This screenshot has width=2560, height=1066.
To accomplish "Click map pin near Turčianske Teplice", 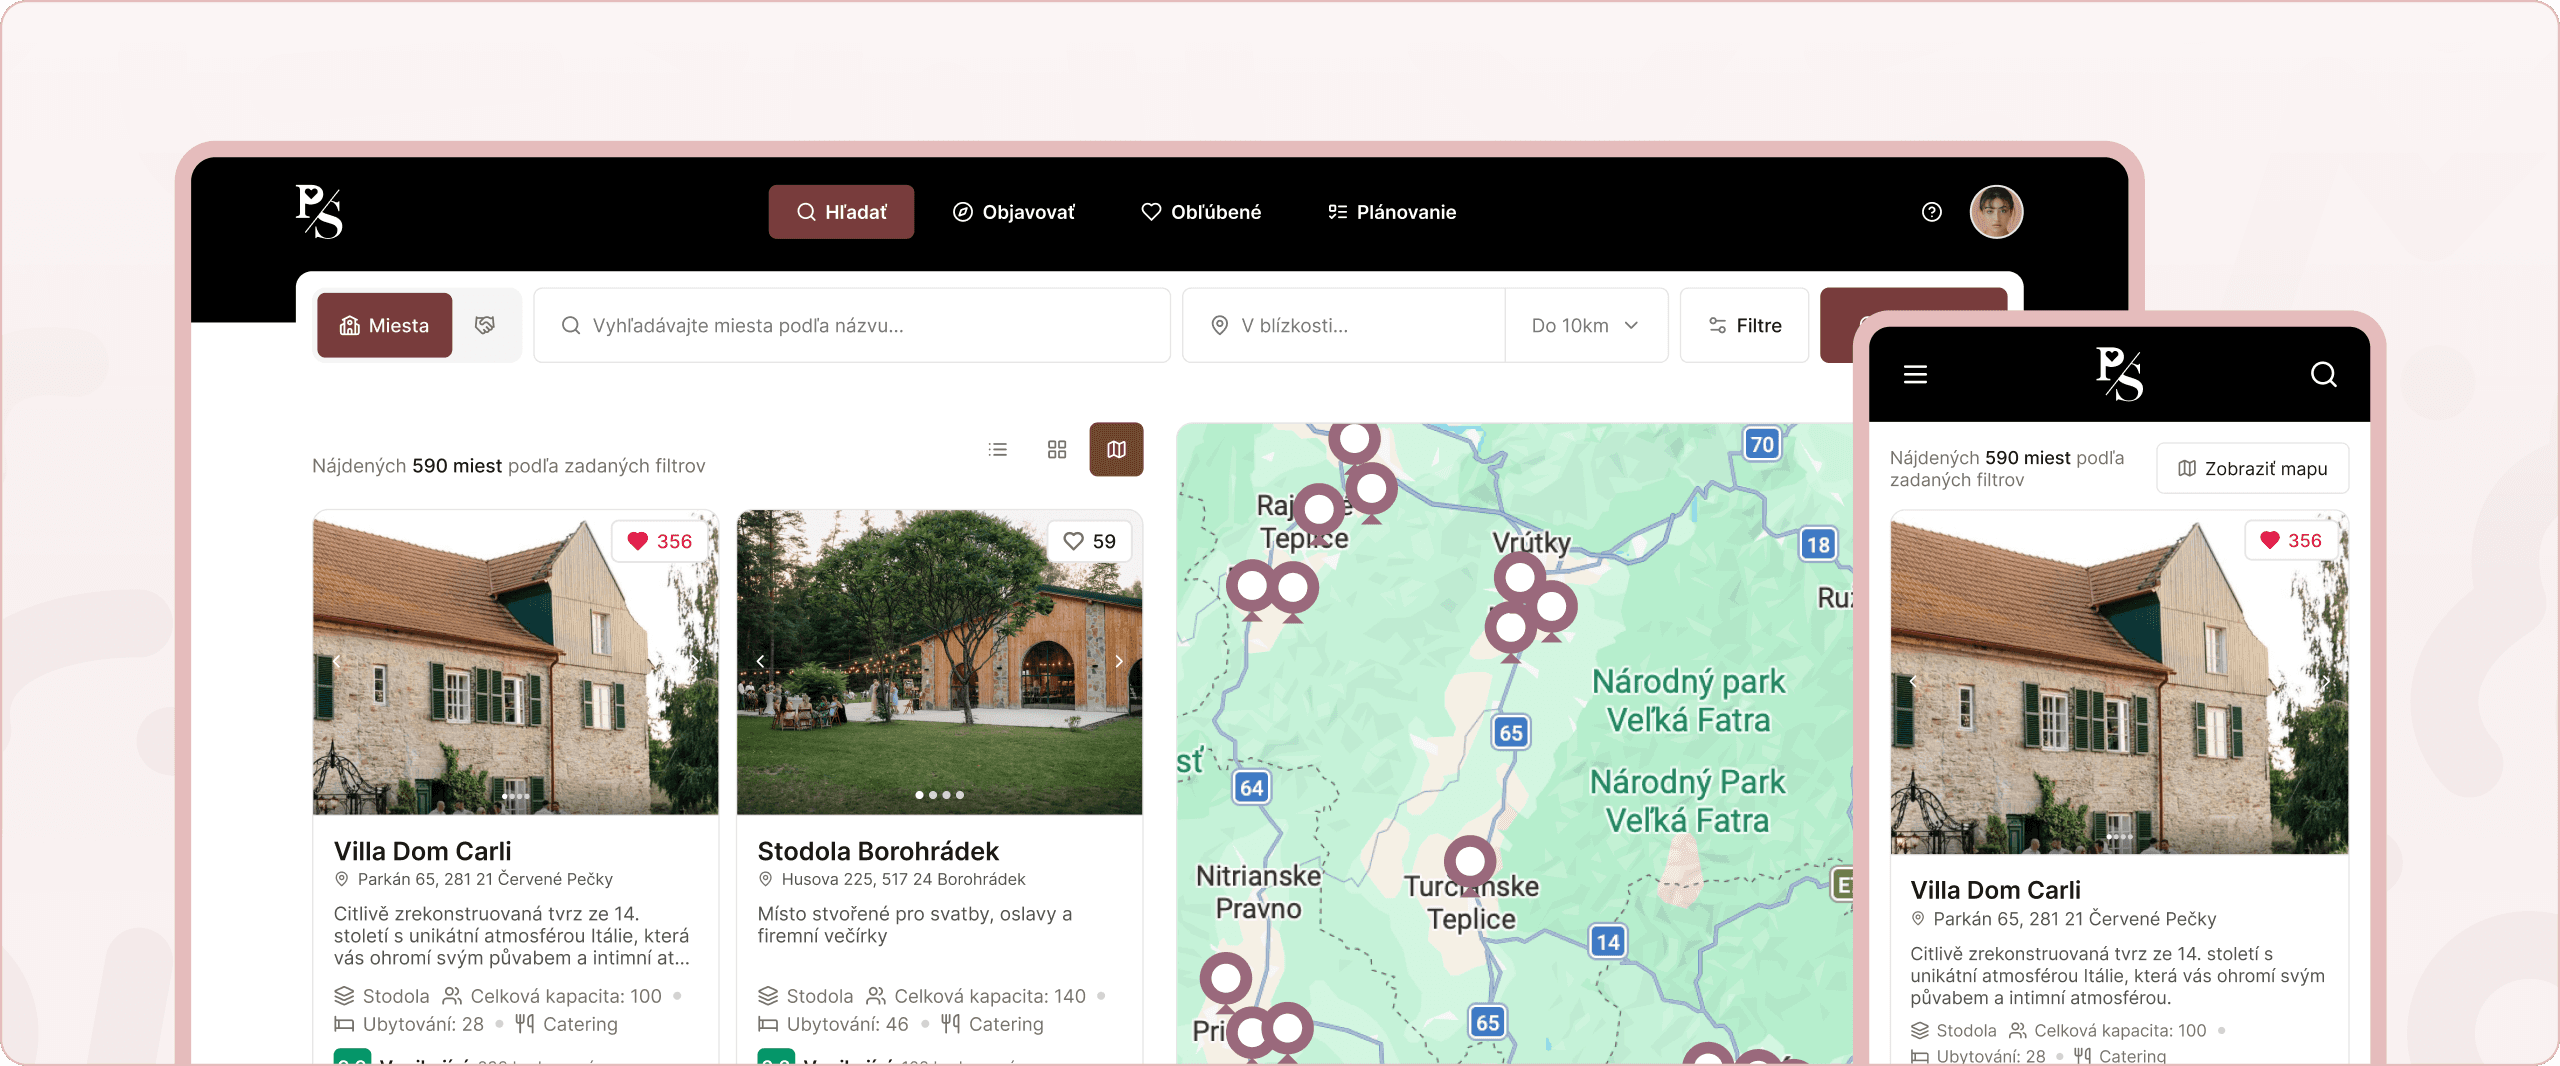I will (1470, 864).
